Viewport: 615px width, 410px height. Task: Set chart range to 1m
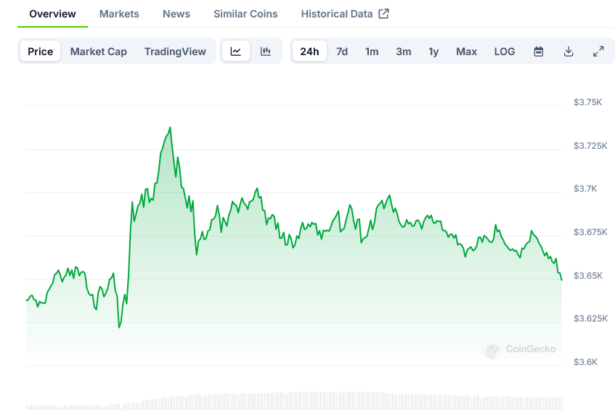[x=371, y=51]
